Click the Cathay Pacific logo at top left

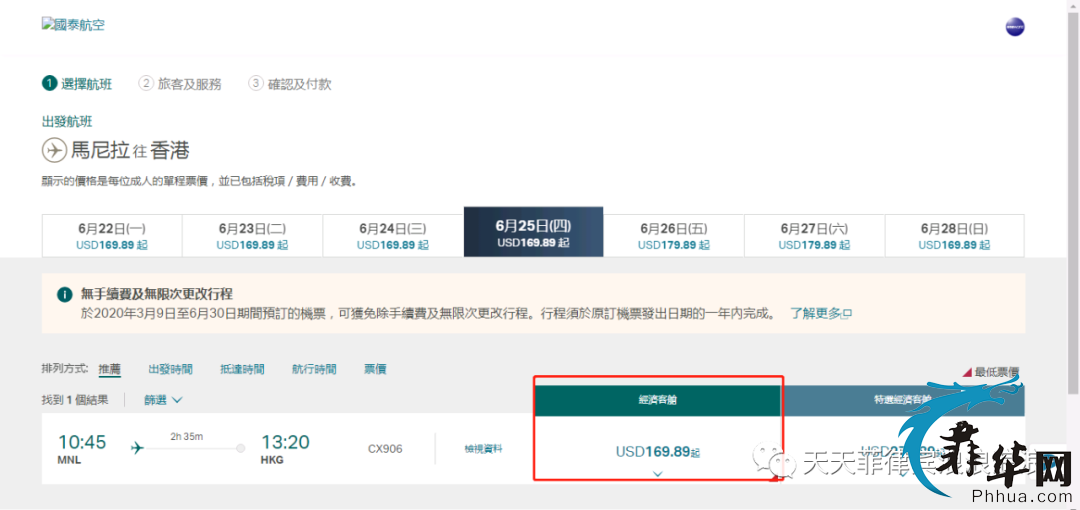[x=73, y=25]
